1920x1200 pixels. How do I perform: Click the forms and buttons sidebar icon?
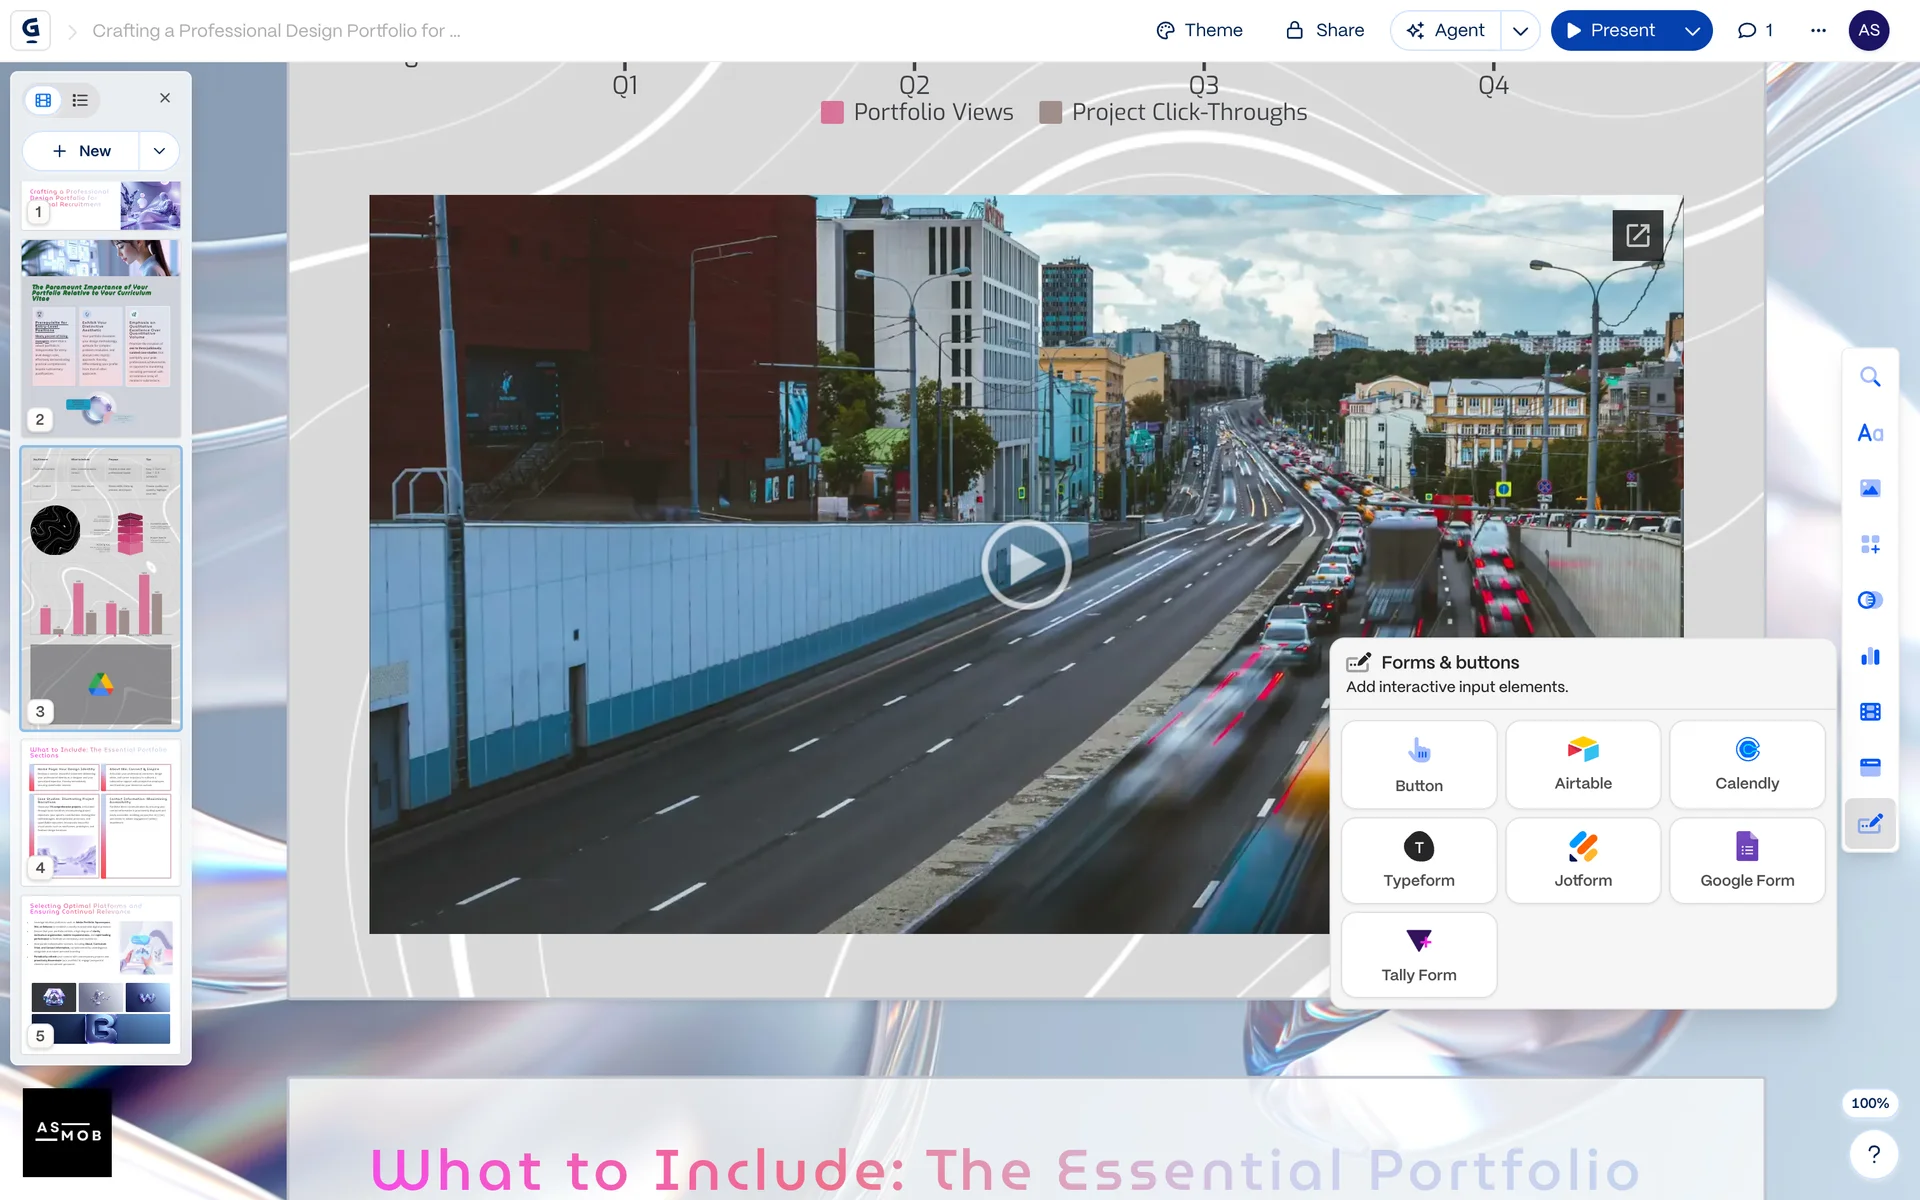(x=1869, y=824)
